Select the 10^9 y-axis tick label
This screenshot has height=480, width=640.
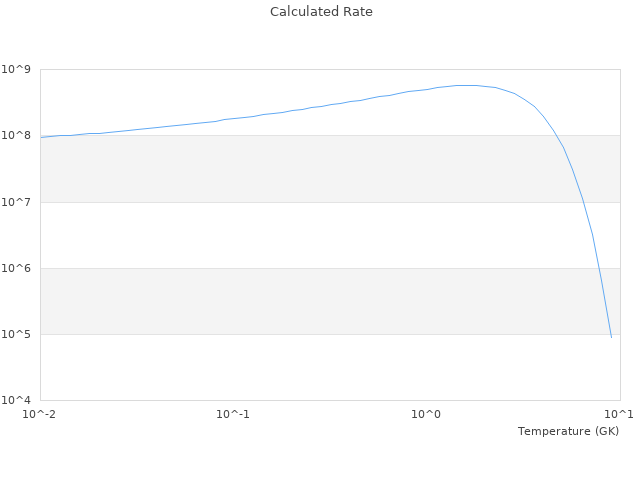pos(18,69)
